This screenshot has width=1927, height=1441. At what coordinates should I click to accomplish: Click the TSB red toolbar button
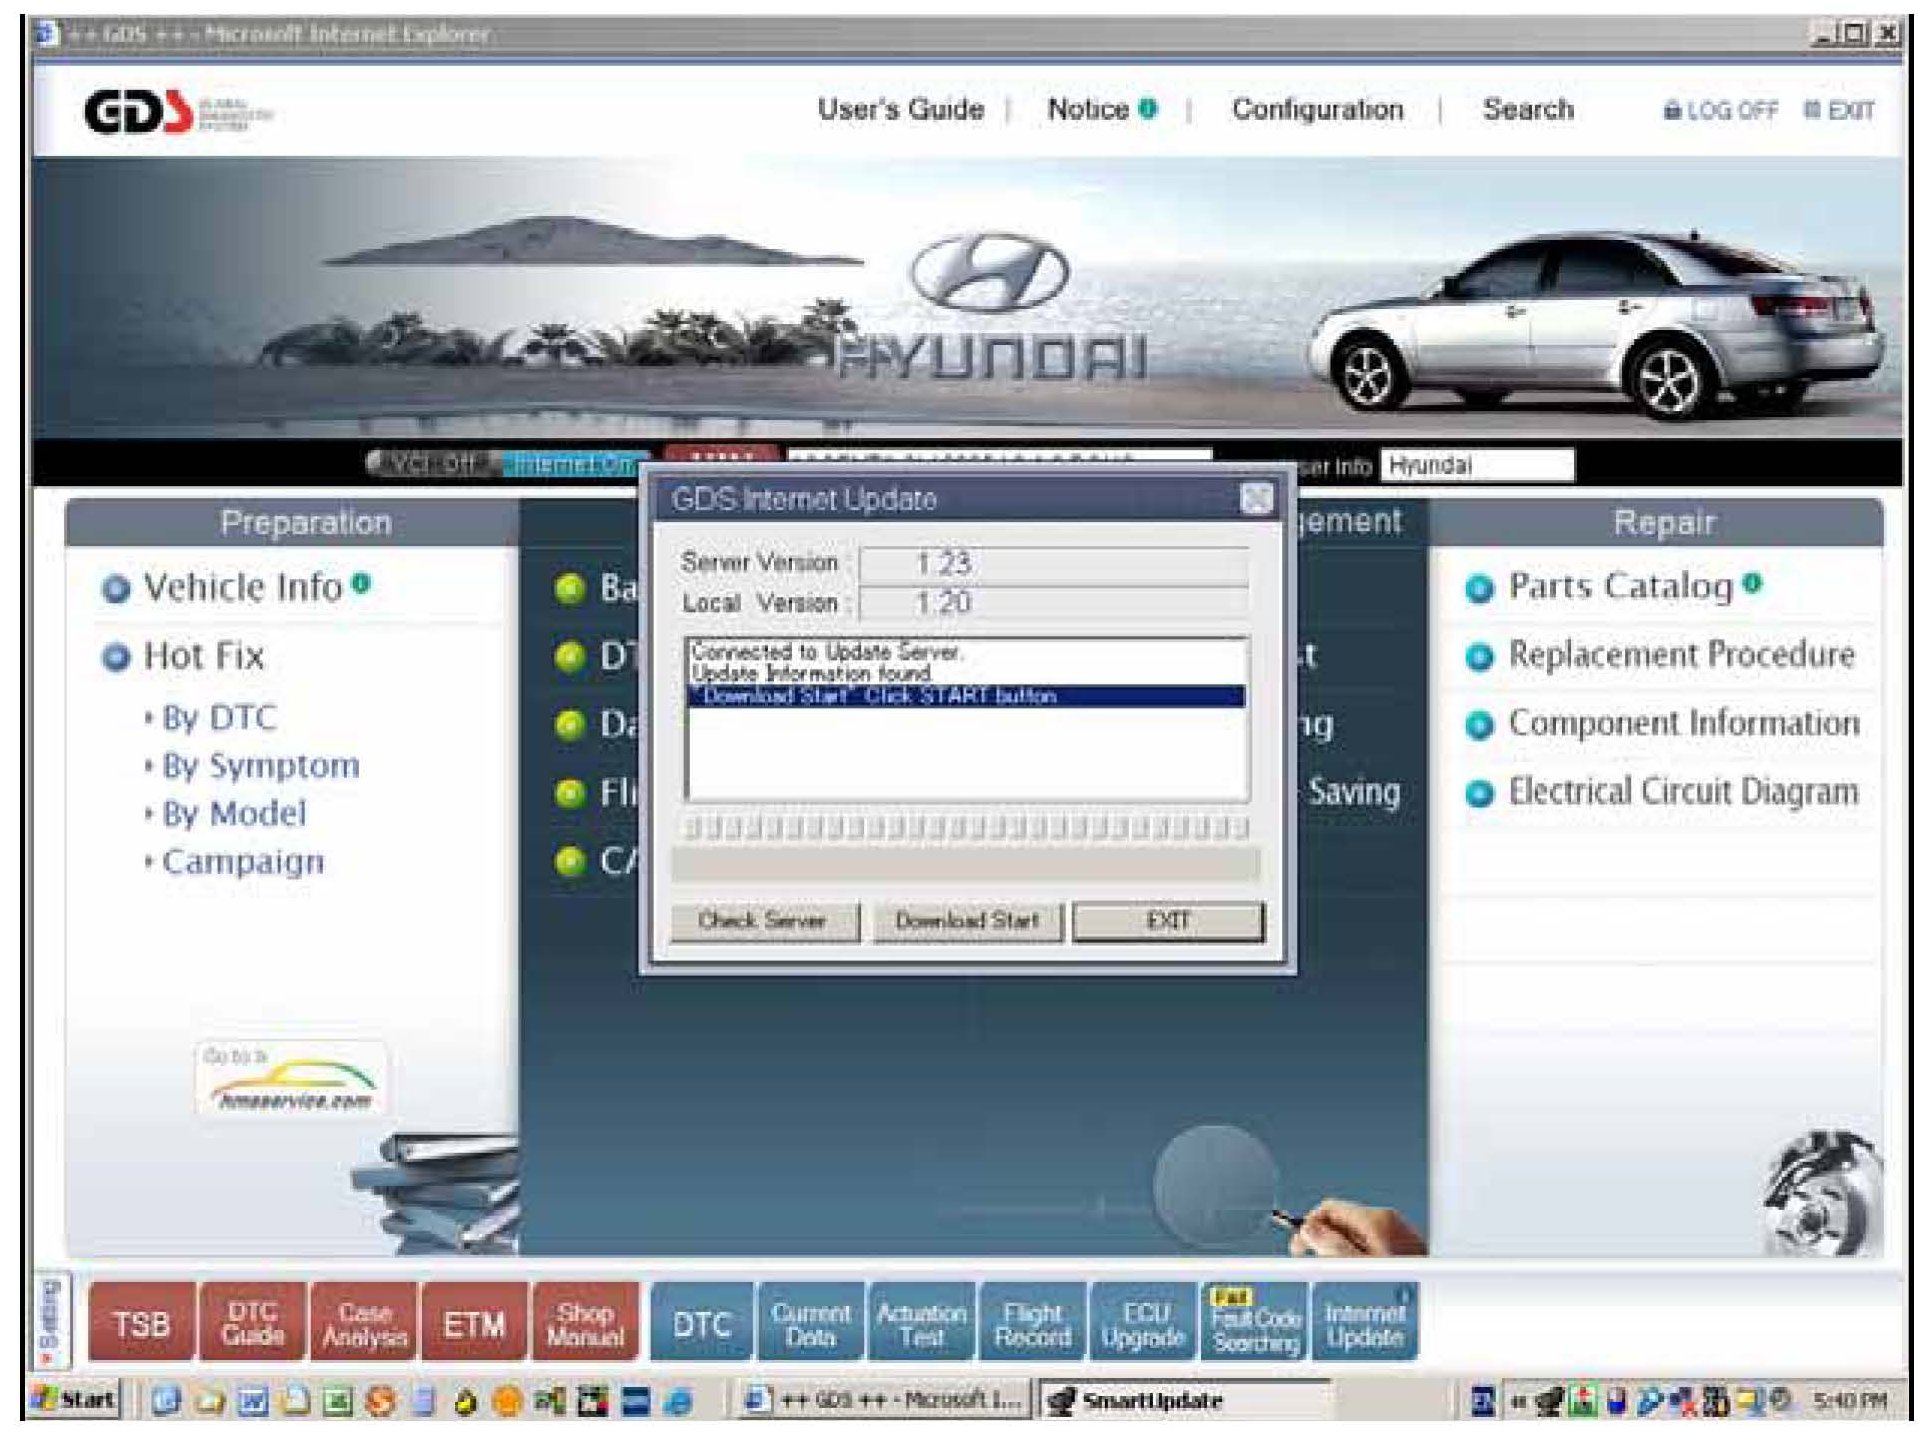click(141, 1324)
